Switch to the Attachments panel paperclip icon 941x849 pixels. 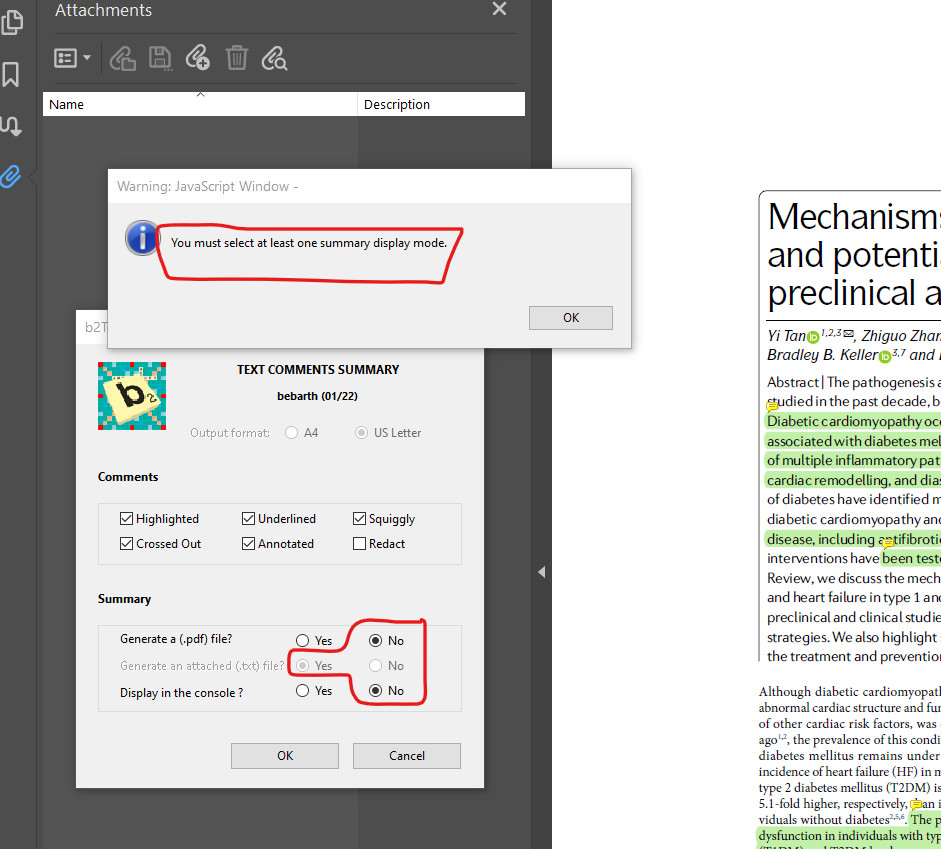click(x=13, y=176)
